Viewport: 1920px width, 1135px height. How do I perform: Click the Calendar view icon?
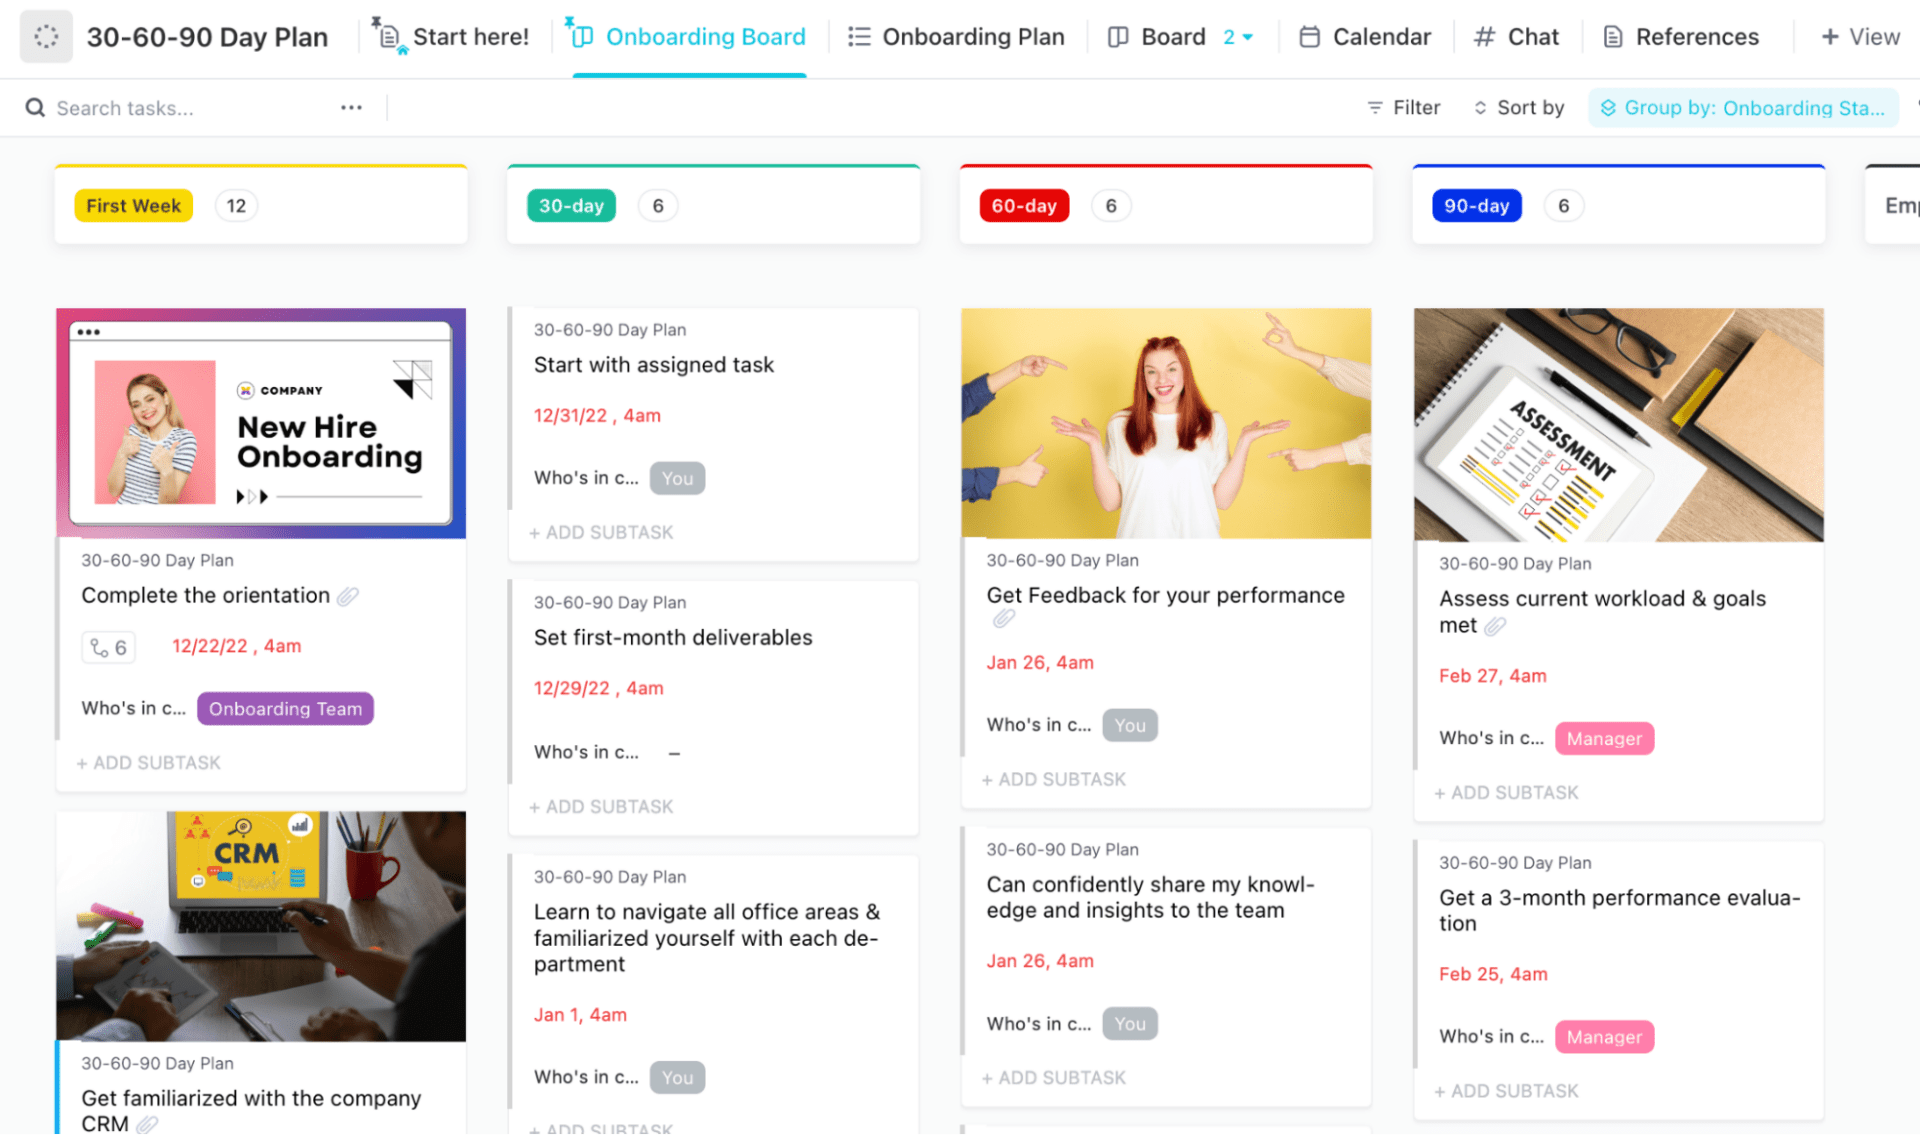point(1307,35)
